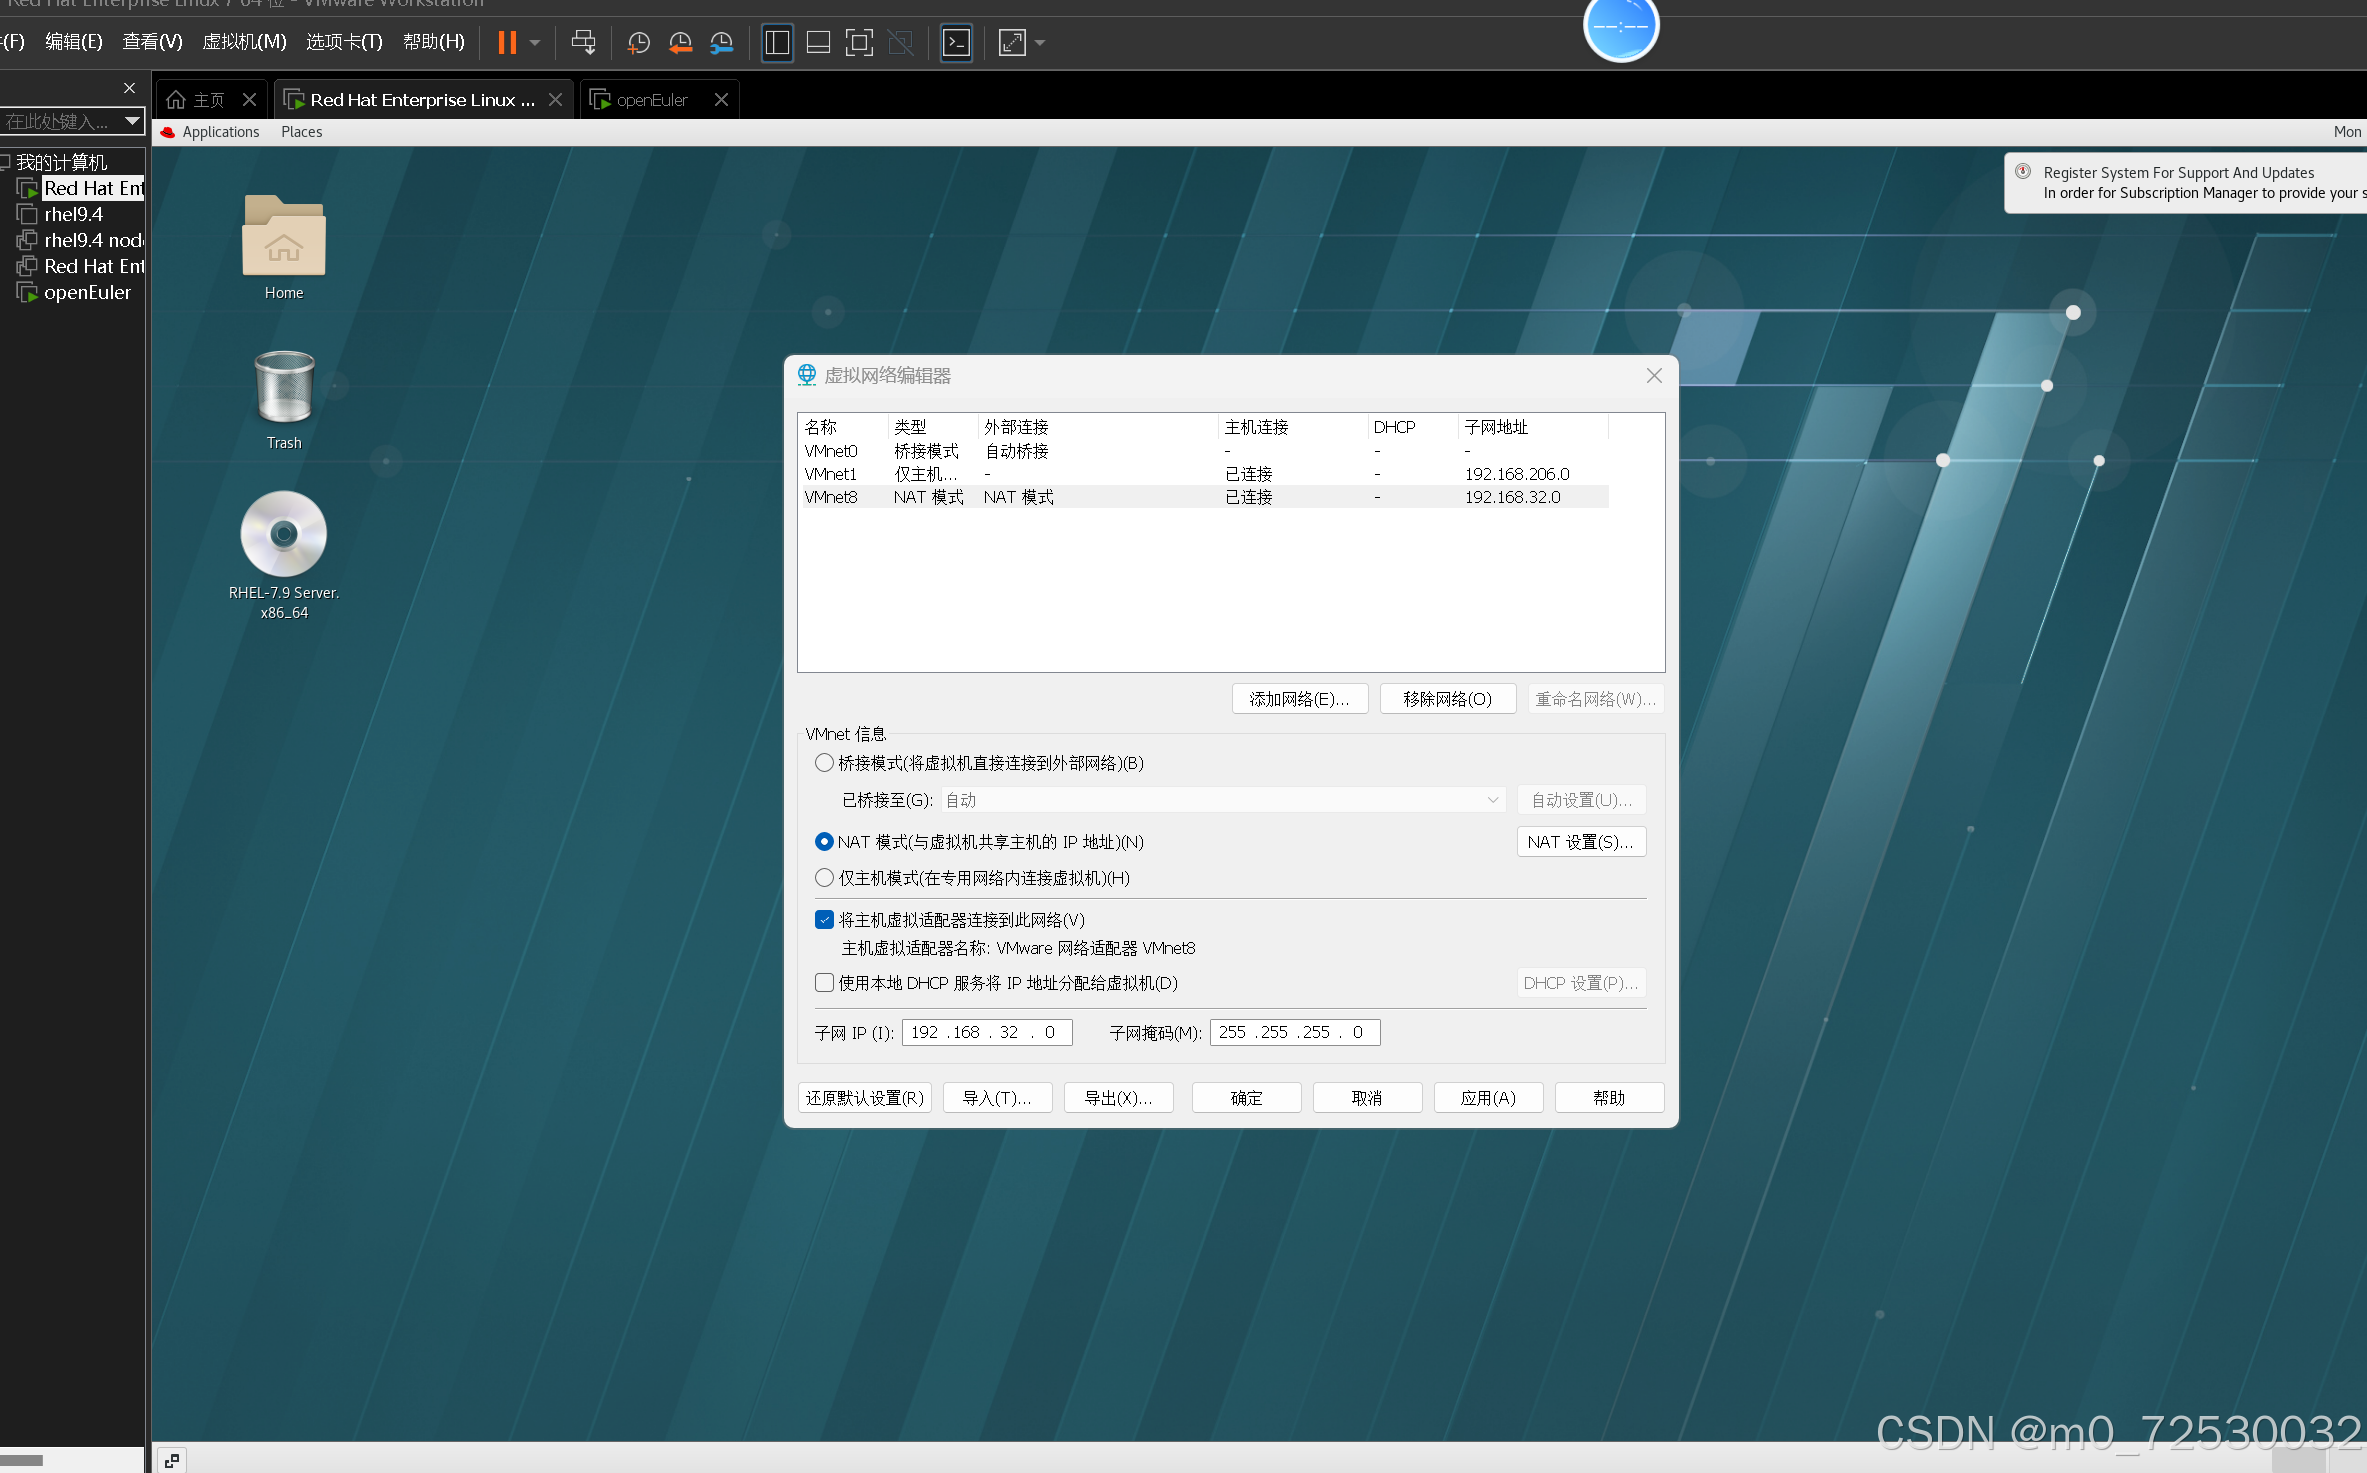Click the send Ctrl+Alt+Del toolbar icon
The image size is (2367, 1473).
(x=583, y=43)
